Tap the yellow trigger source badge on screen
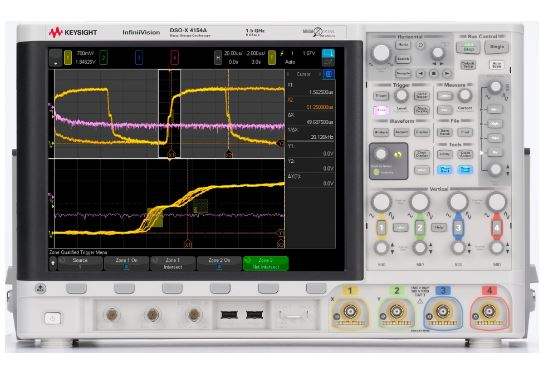 coord(272,57)
